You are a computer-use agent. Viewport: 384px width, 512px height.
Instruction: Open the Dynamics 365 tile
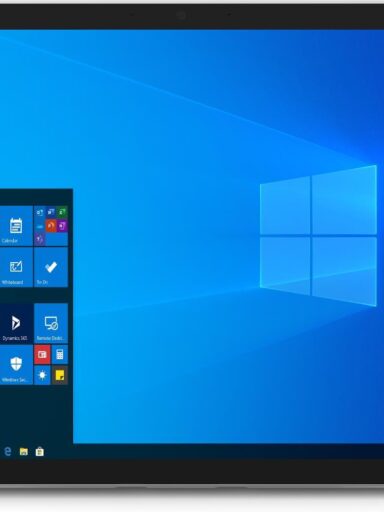click(16, 323)
